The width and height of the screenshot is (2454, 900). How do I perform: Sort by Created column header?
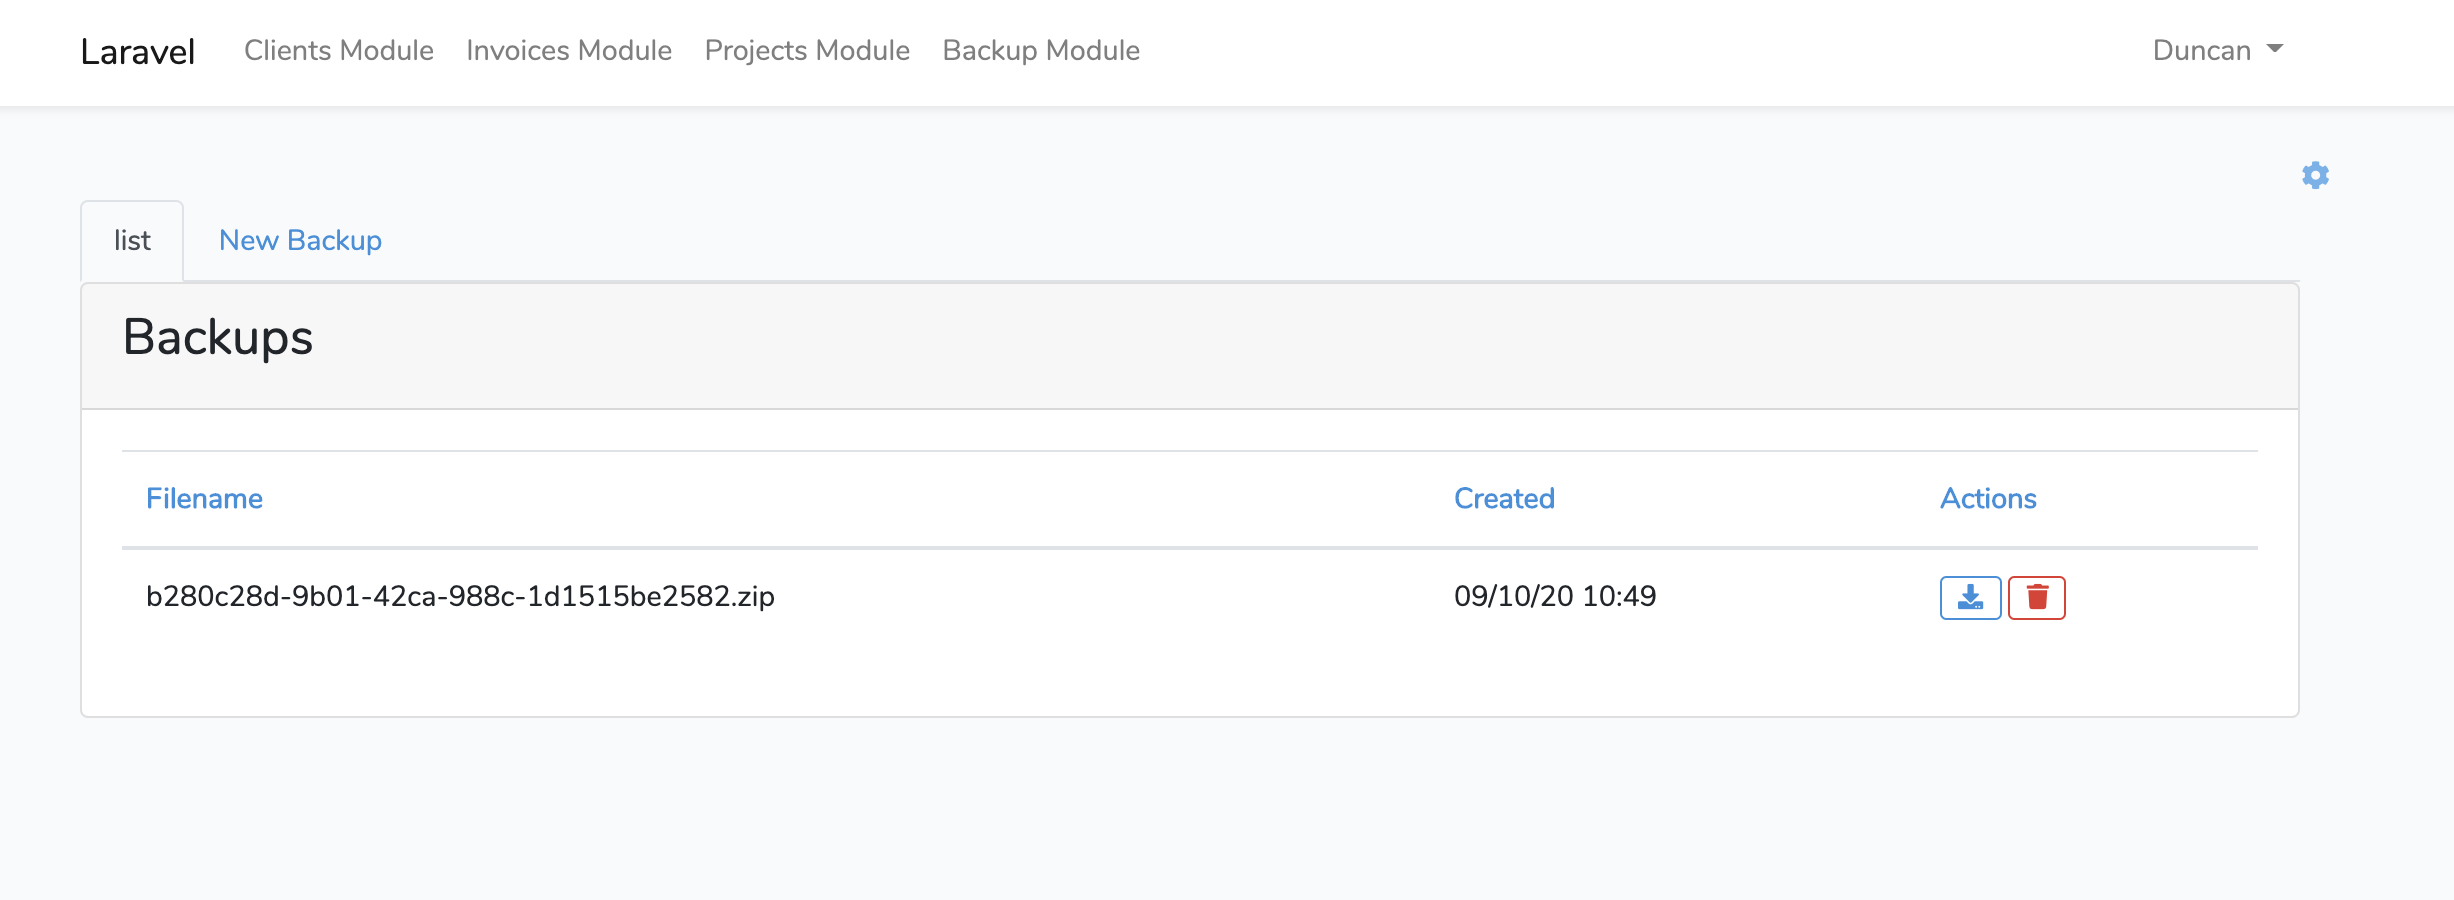coord(1504,499)
